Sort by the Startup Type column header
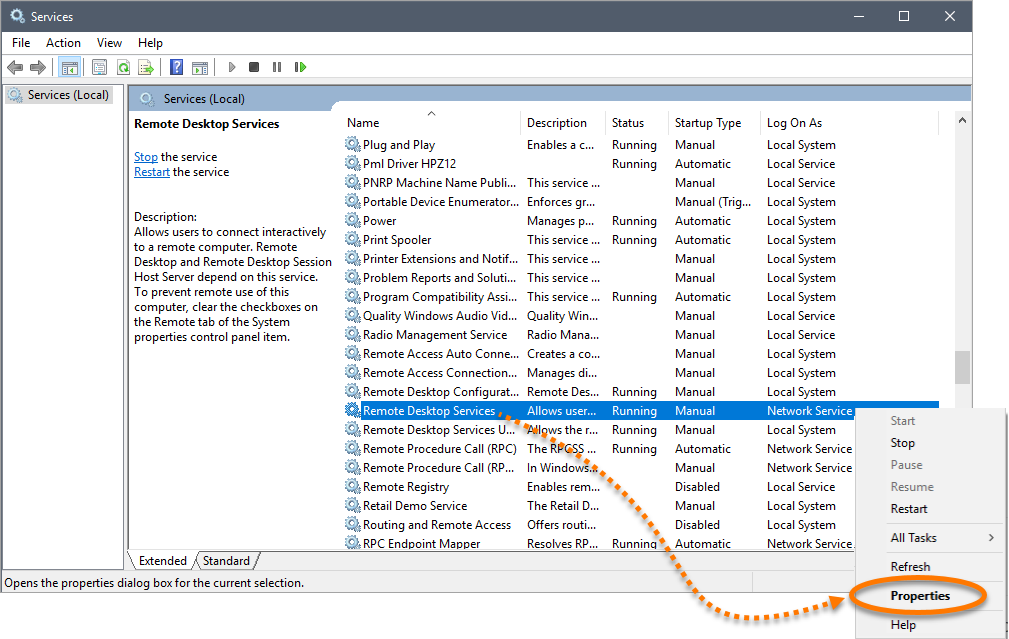This screenshot has height=639, width=1009. (714, 122)
